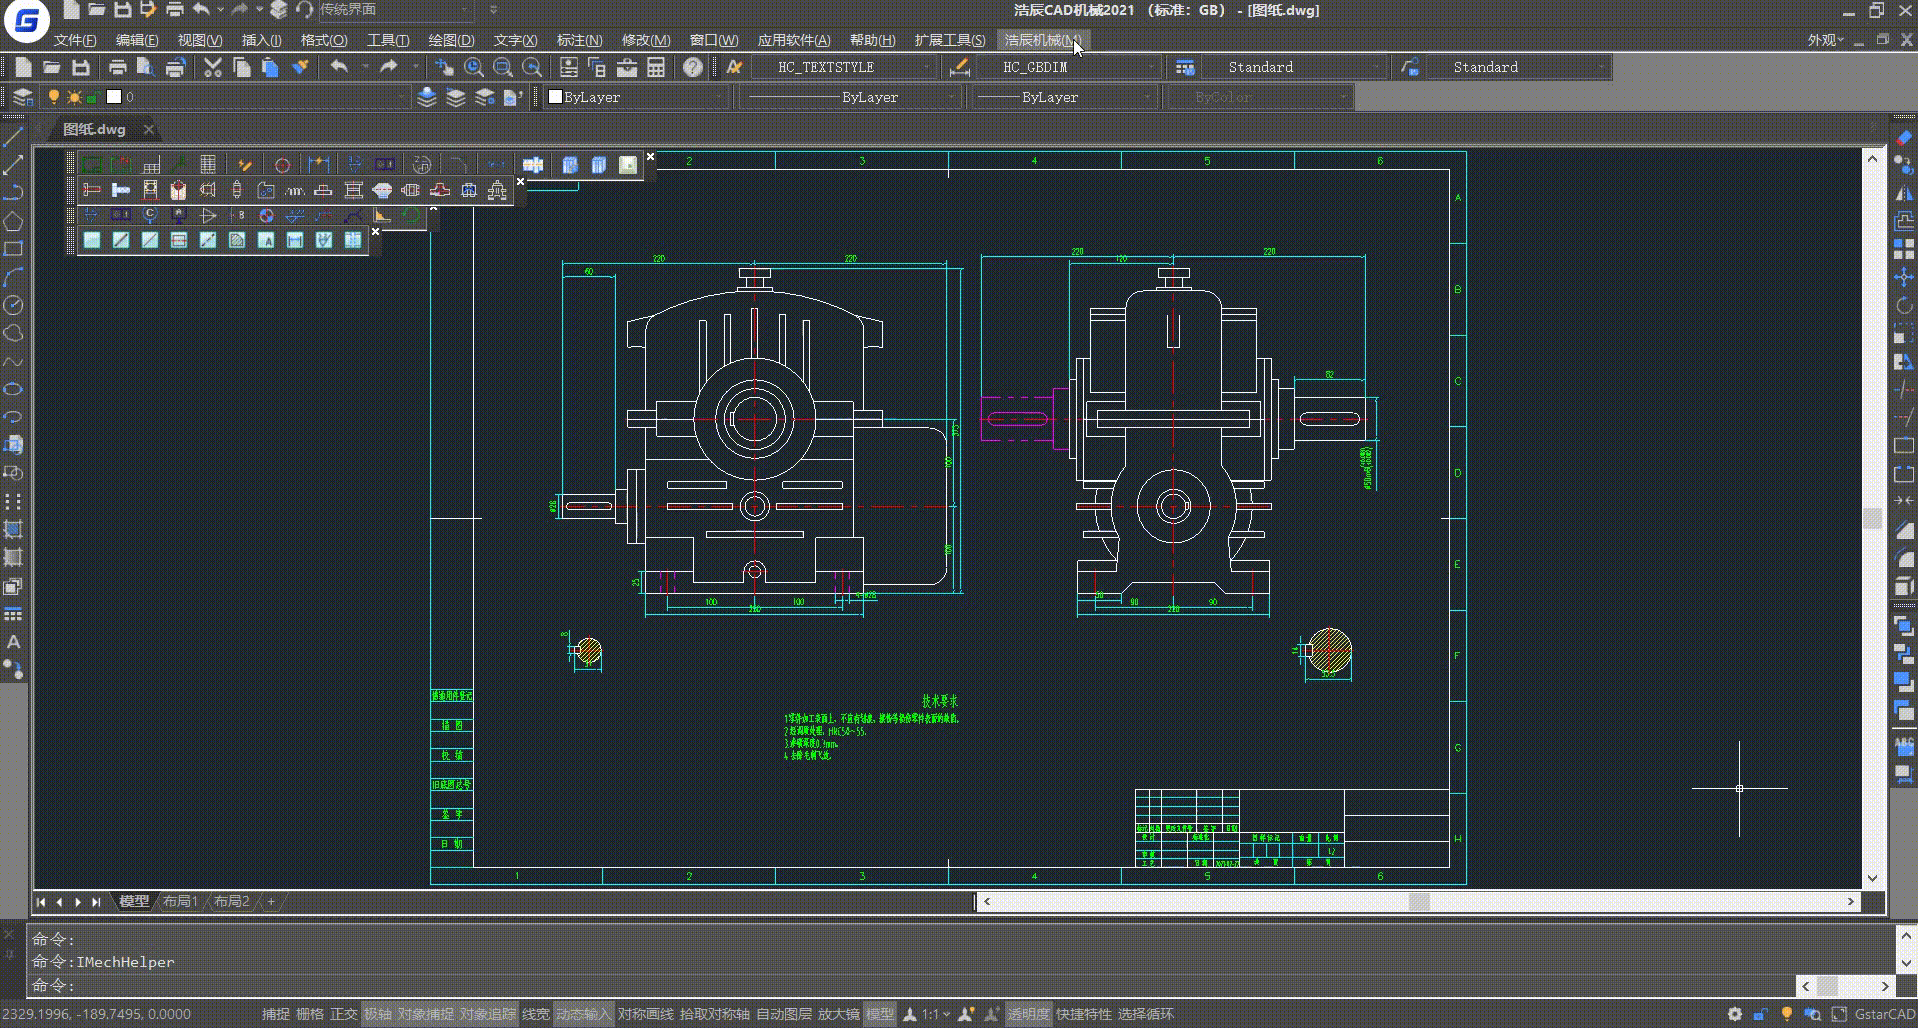The image size is (1918, 1028).
Task: Open Layer Properties Manager icon
Action: click(22, 97)
